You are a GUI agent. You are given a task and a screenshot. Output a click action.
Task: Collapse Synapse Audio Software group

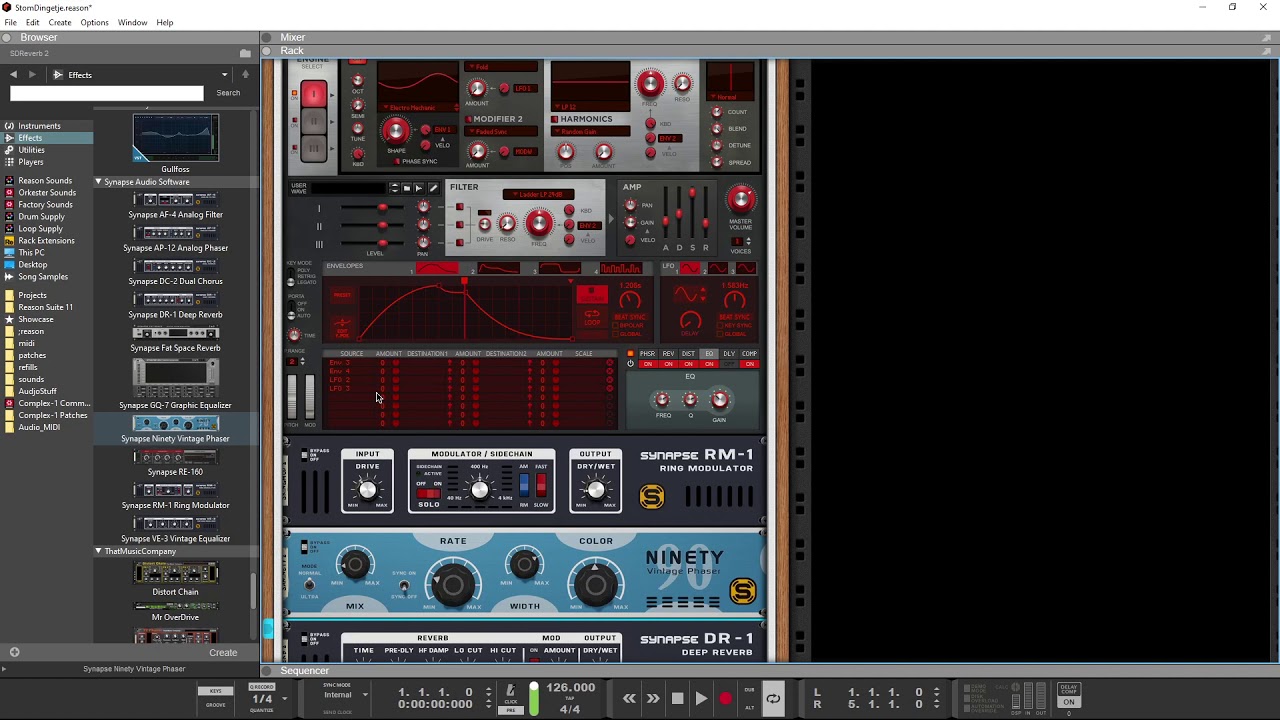coord(99,182)
